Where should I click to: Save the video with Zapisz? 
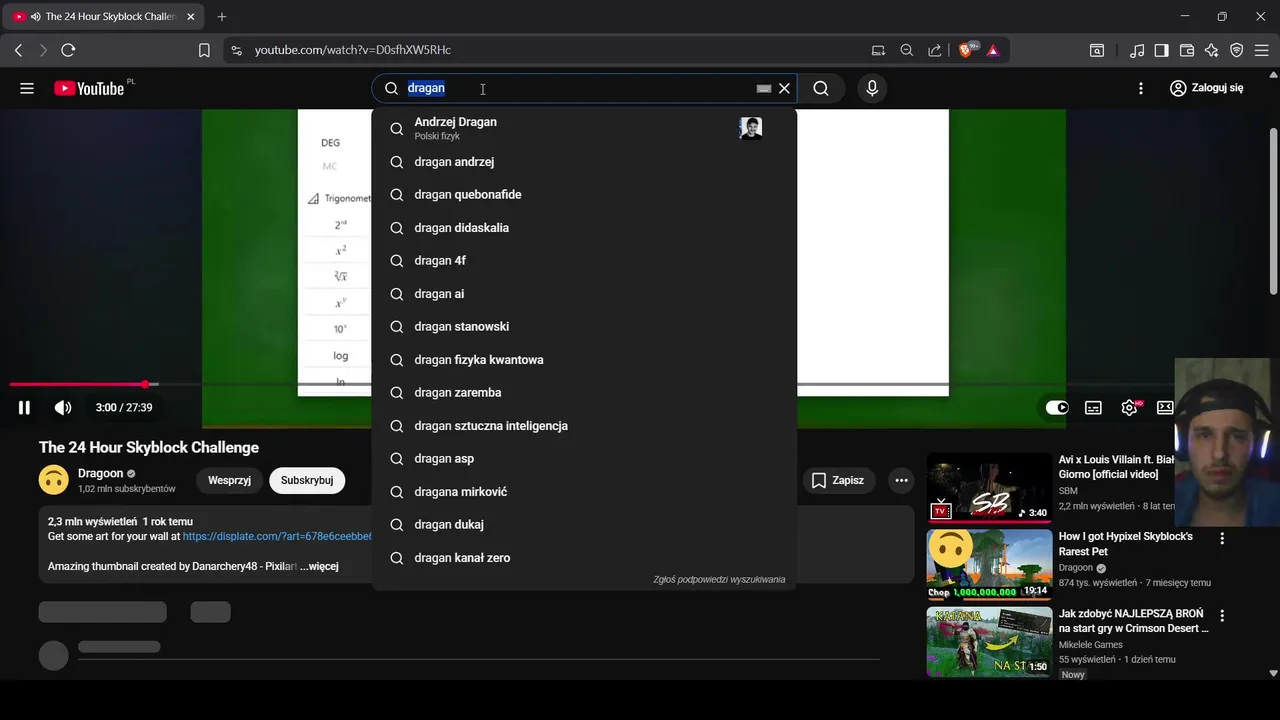click(x=838, y=480)
